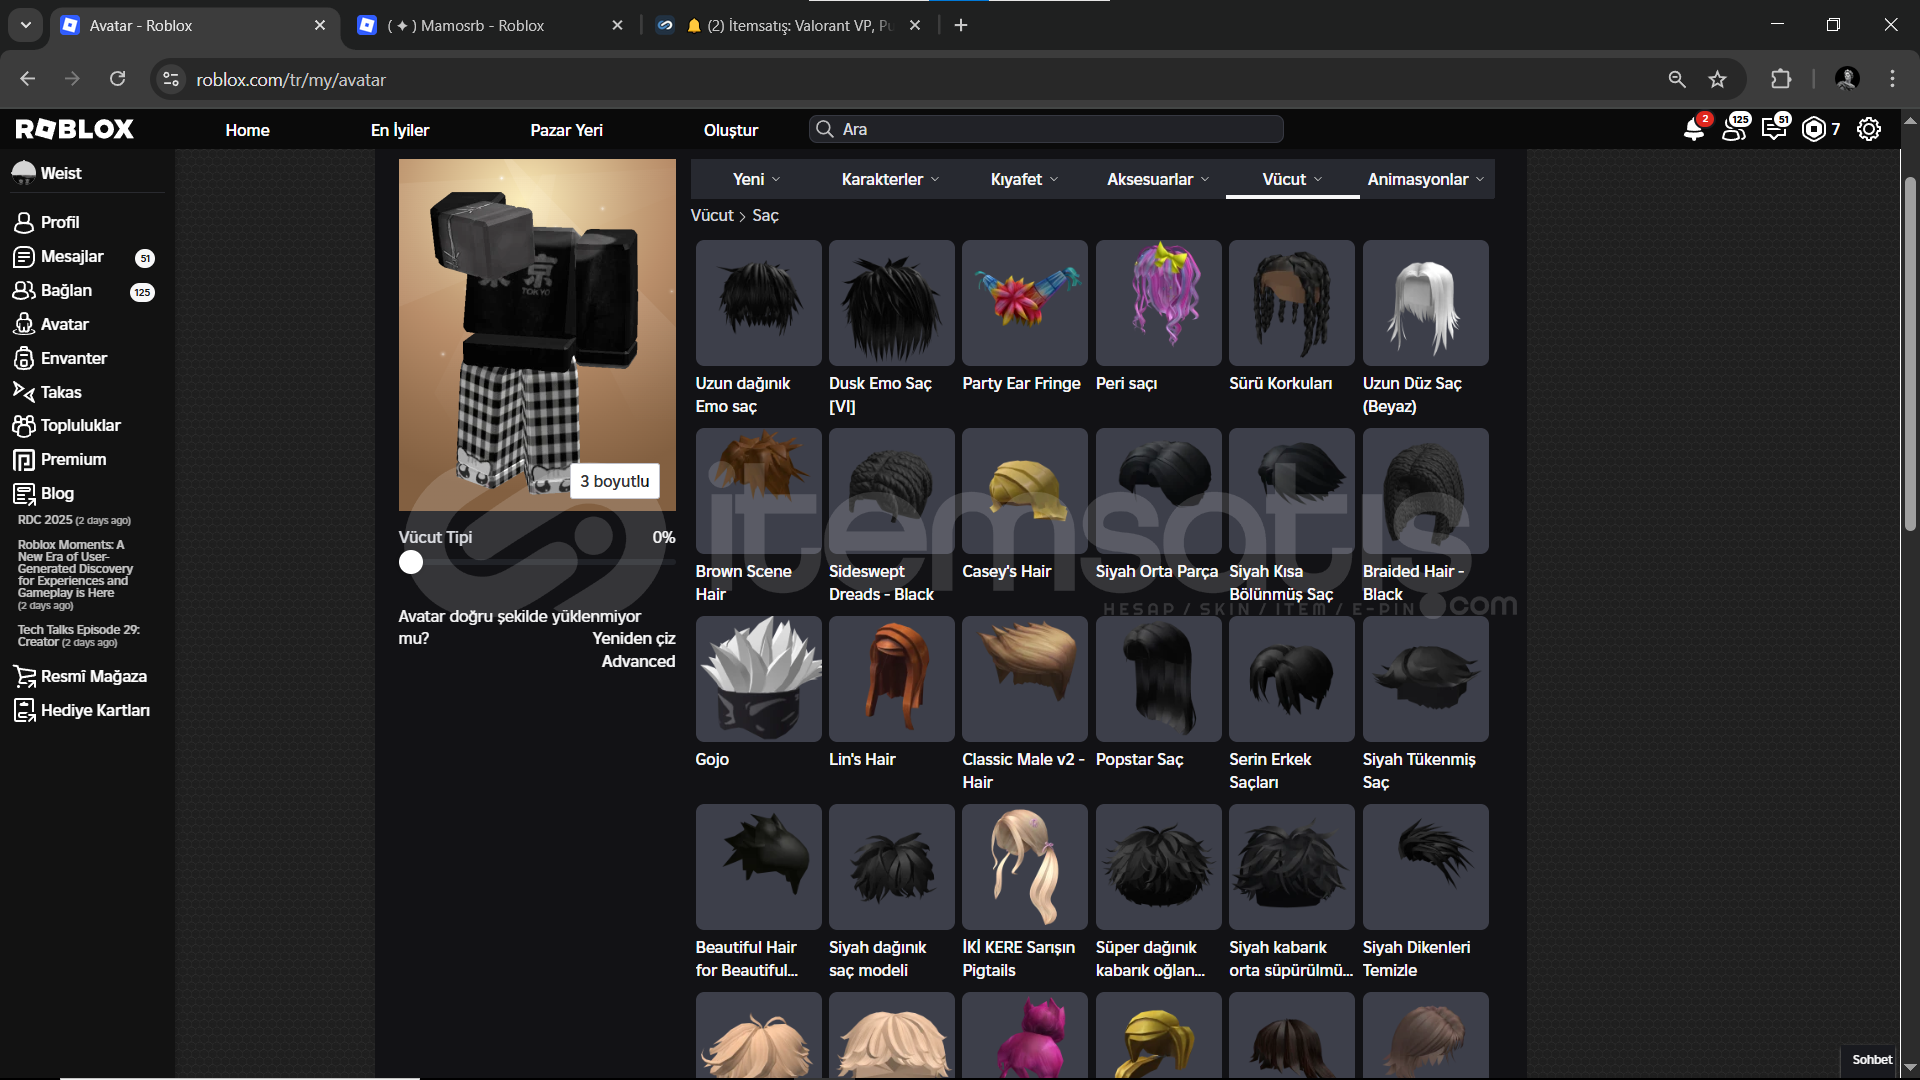The height and width of the screenshot is (1080, 1920).
Task: Select İKİ KERE Sarışın Pigtails item
Action: [x=1024, y=867]
